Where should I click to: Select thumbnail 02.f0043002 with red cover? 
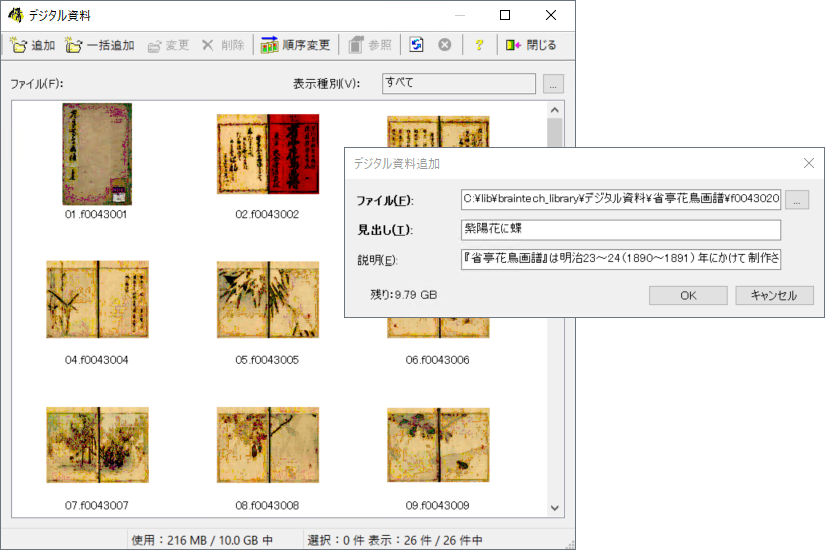coord(268,154)
